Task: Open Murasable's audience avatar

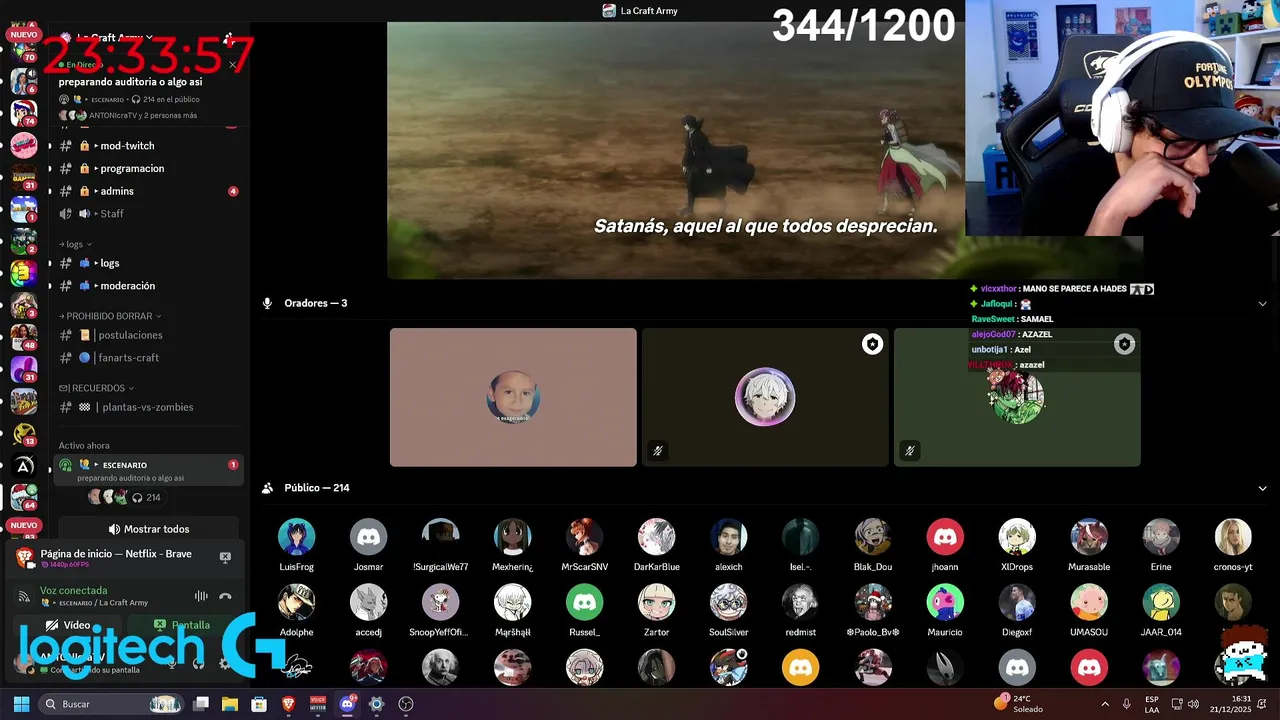Action: (x=1088, y=537)
